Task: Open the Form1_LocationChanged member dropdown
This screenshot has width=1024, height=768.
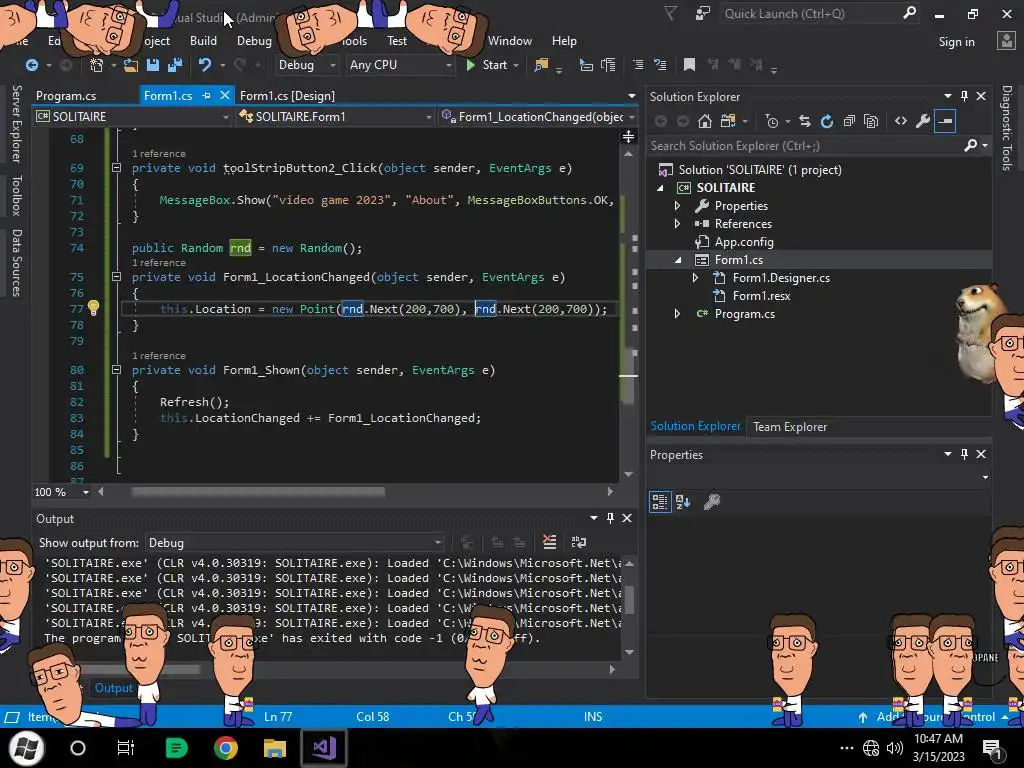Action: (x=538, y=117)
